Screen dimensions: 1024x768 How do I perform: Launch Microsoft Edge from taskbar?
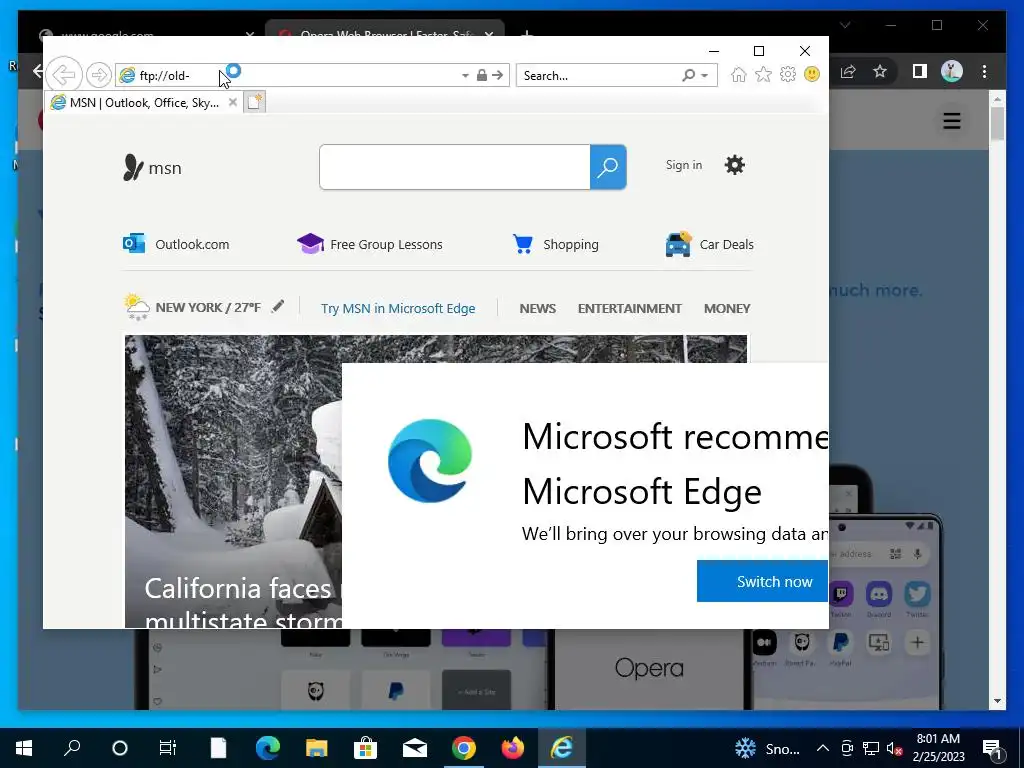click(267, 748)
